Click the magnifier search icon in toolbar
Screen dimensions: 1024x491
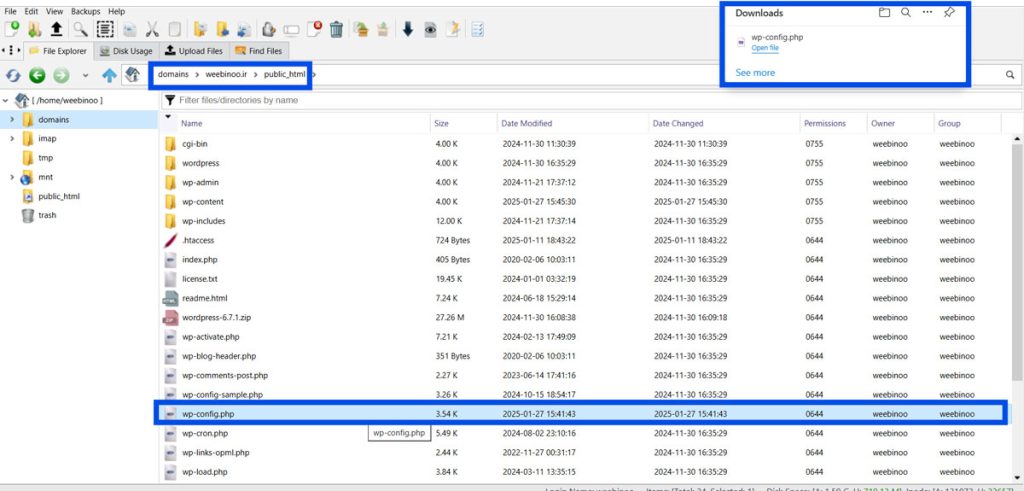pyautogui.click(x=79, y=29)
